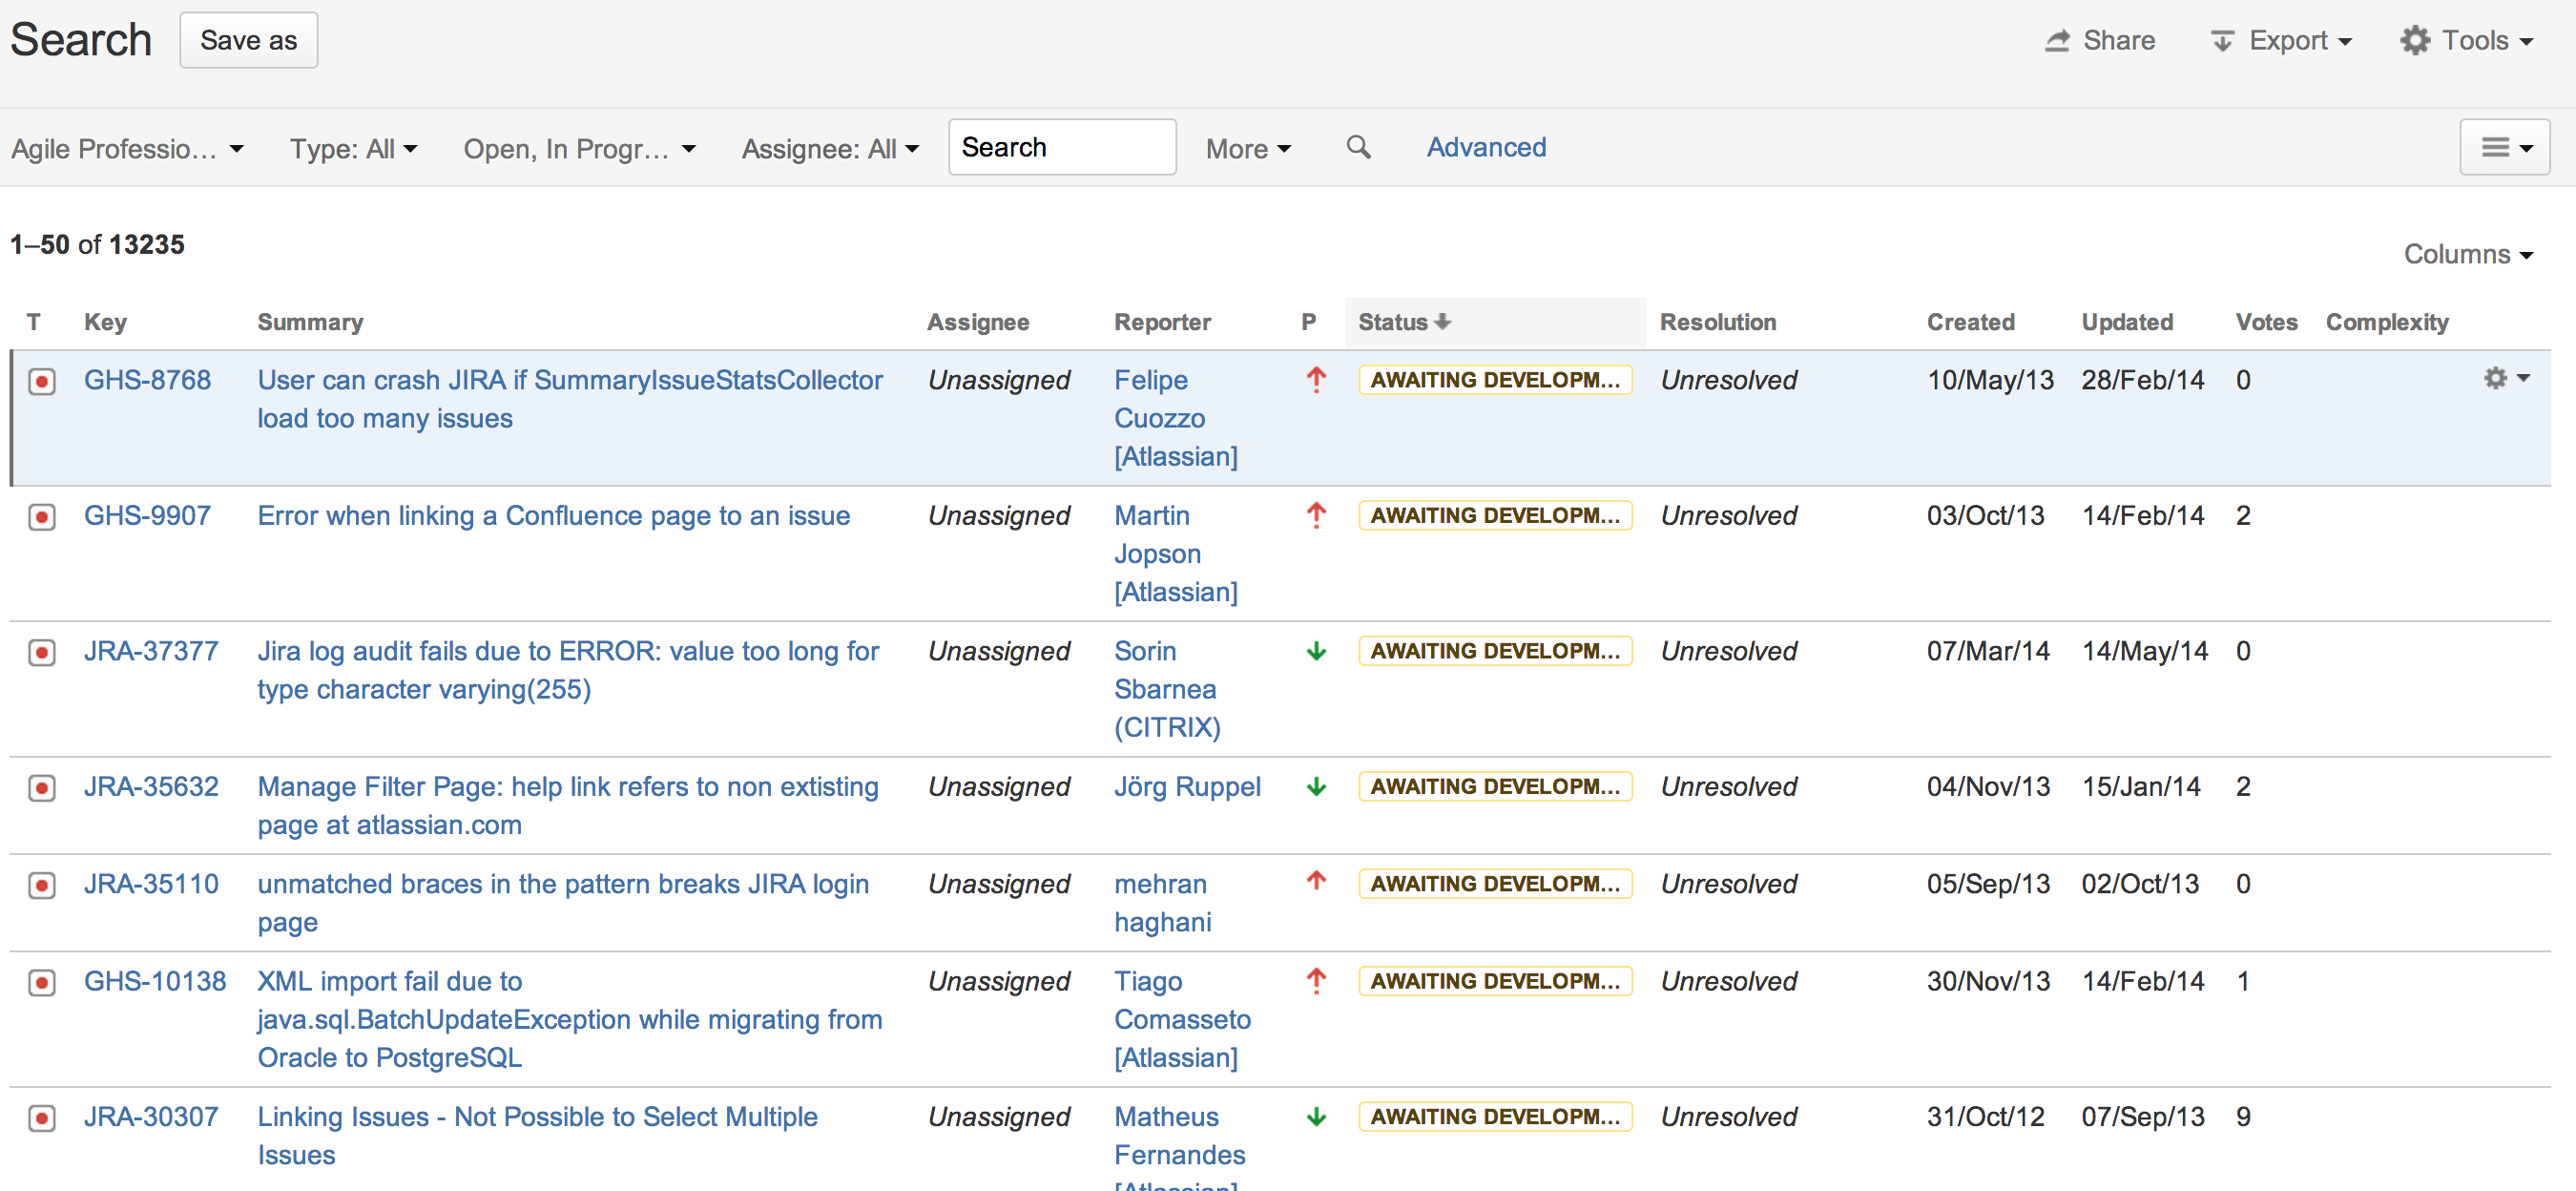The height and width of the screenshot is (1191, 2576).
Task: Click priority up arrow for JRA-35110
Action: (1316, 880)
